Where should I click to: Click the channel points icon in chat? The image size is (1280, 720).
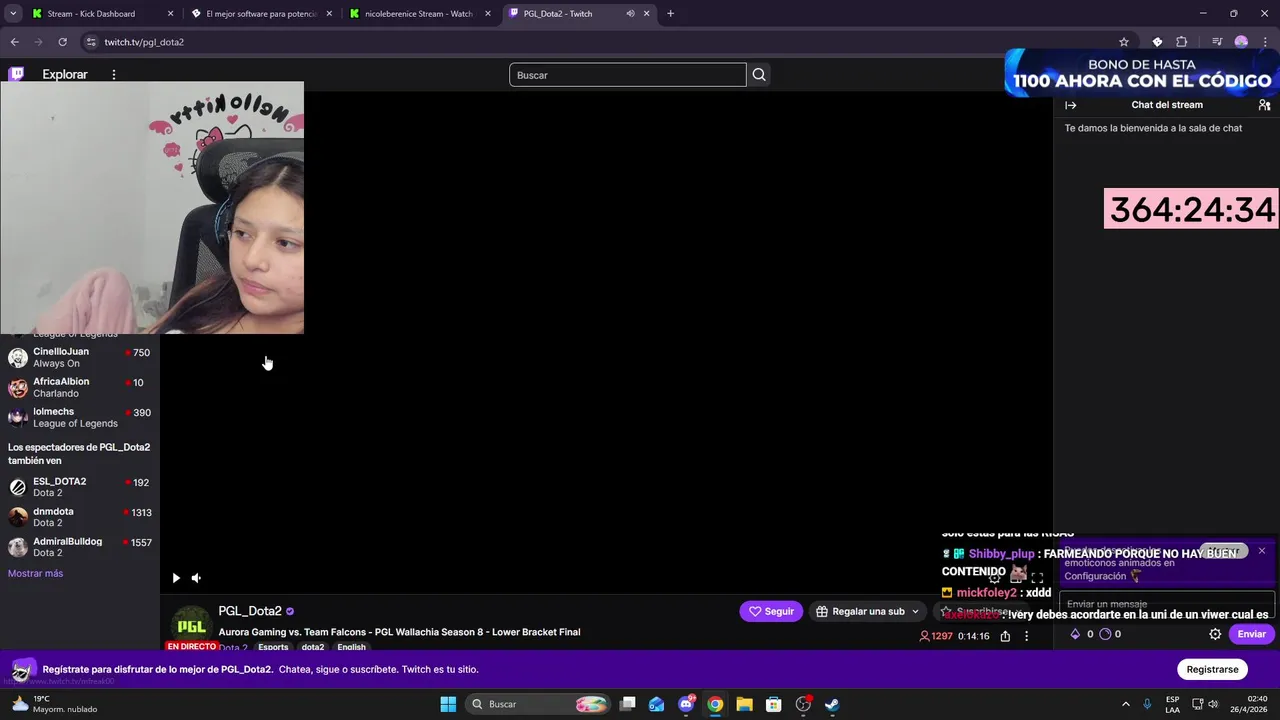point(1105,634)
